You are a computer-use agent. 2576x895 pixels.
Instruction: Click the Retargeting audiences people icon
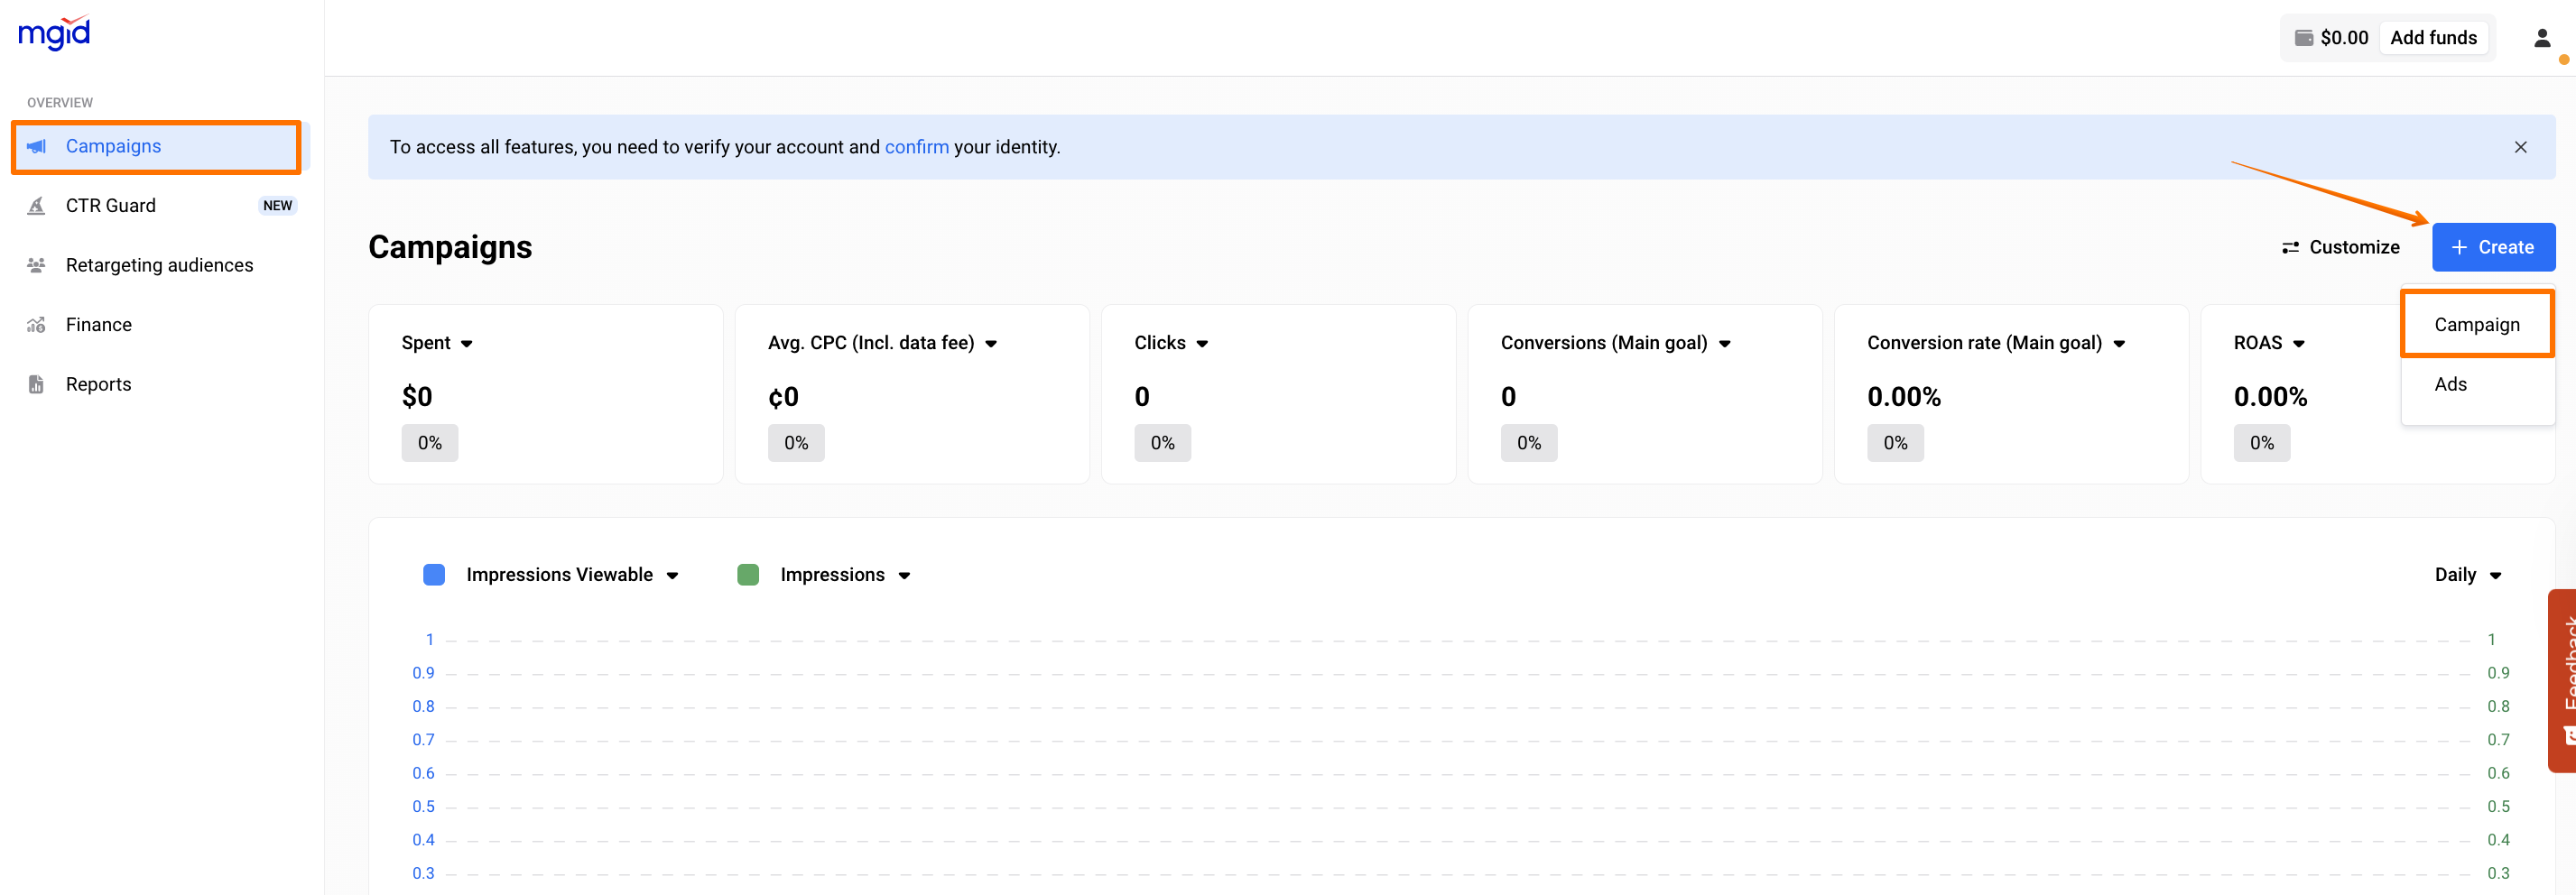click(37, 265)
